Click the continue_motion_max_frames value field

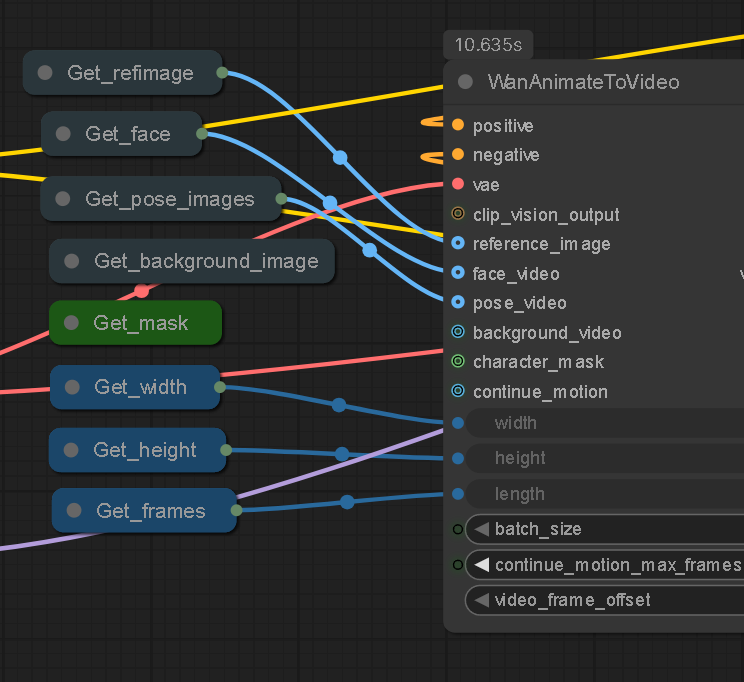click(605, 565)
